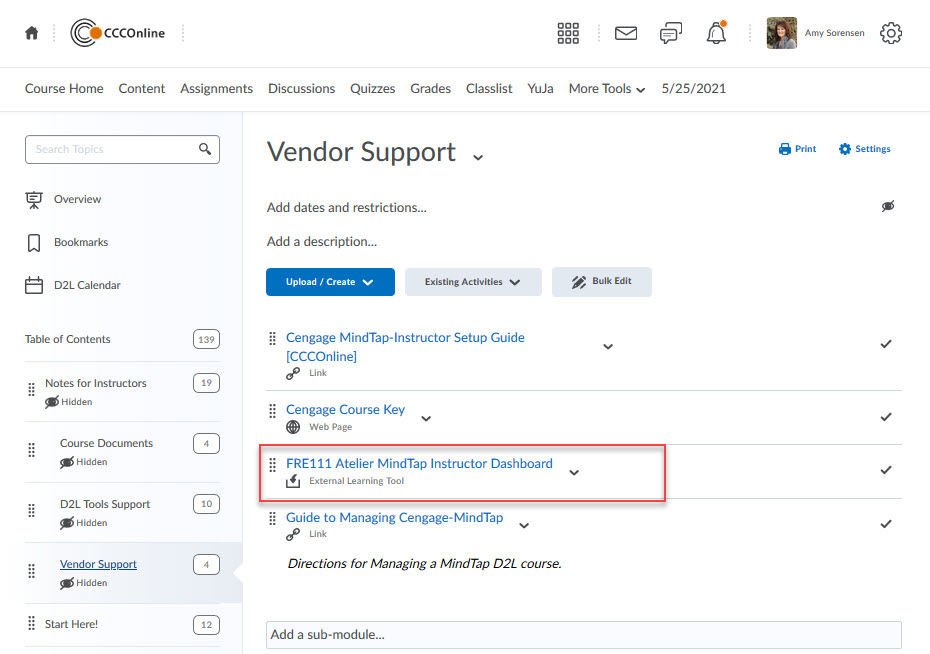Screen dimensions: 930x654
Task: Open the FRE111 Atelier MindTap Instructor Dashboard link
Action: pyautogui.click(x=419, y=463)
